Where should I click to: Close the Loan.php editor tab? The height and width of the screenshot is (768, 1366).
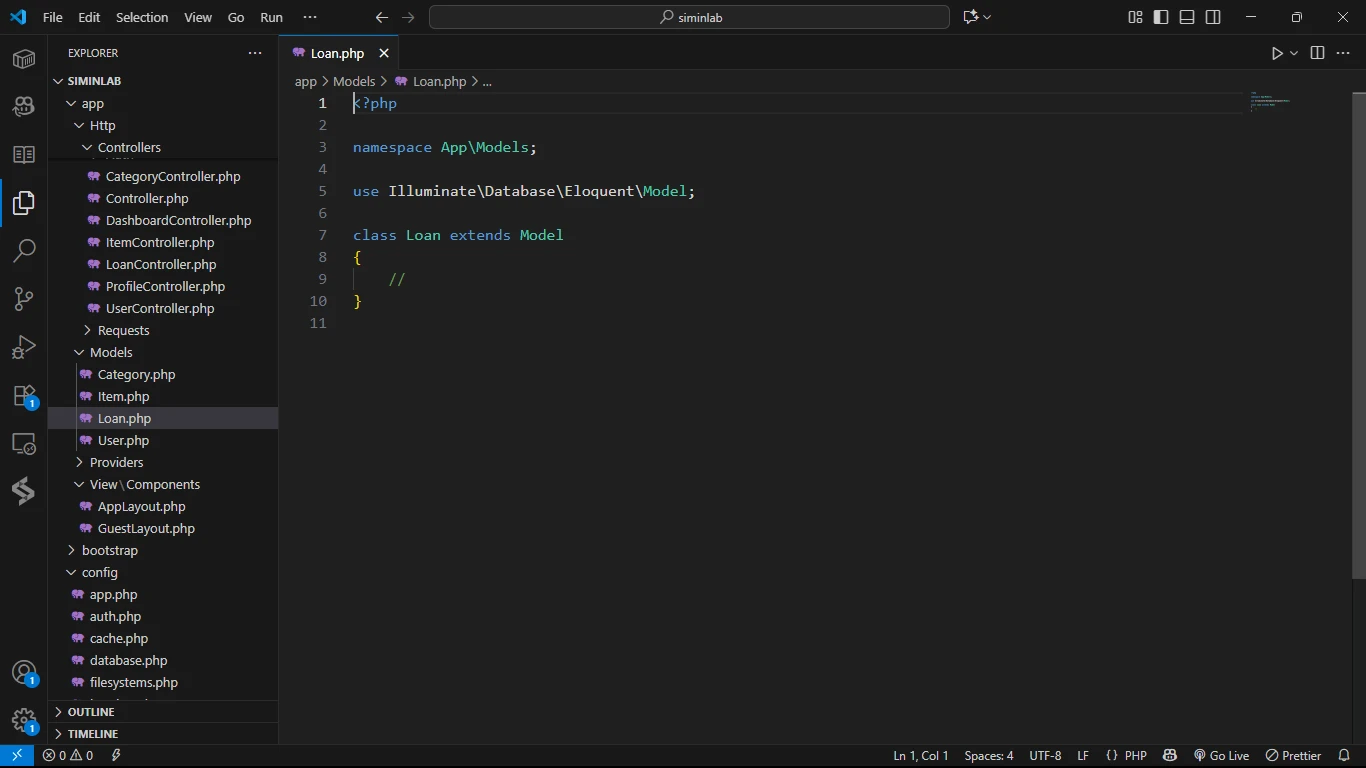pos(383,54)
